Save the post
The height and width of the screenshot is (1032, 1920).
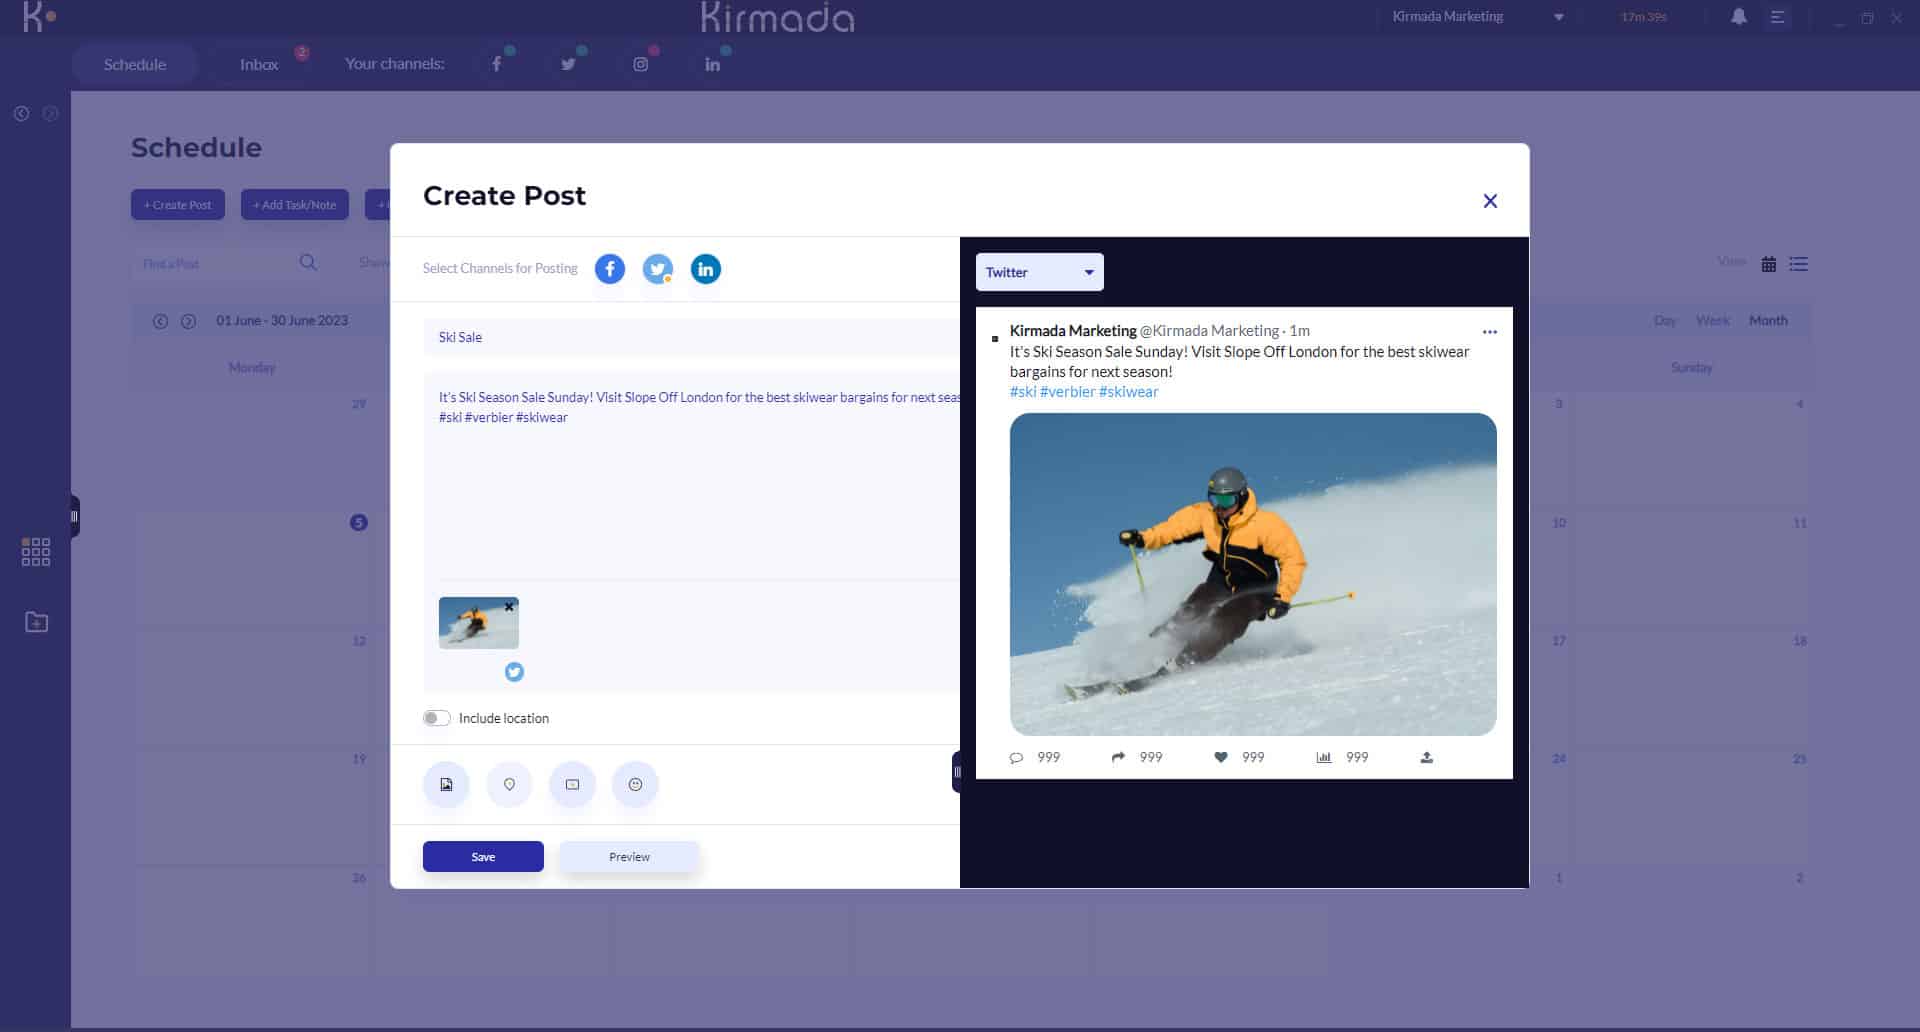coord(483,857)
